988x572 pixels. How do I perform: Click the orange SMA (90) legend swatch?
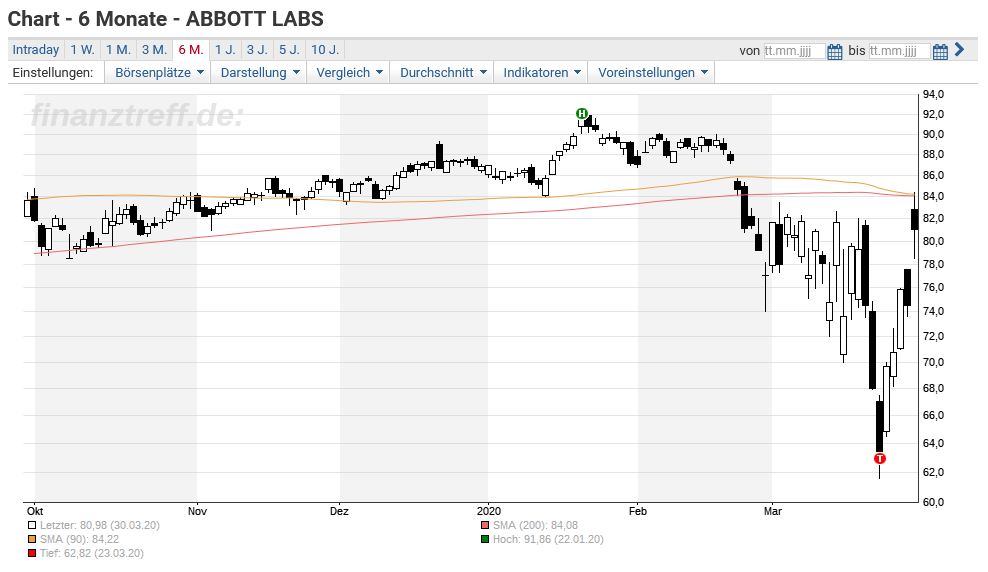(x=32, y=539)
